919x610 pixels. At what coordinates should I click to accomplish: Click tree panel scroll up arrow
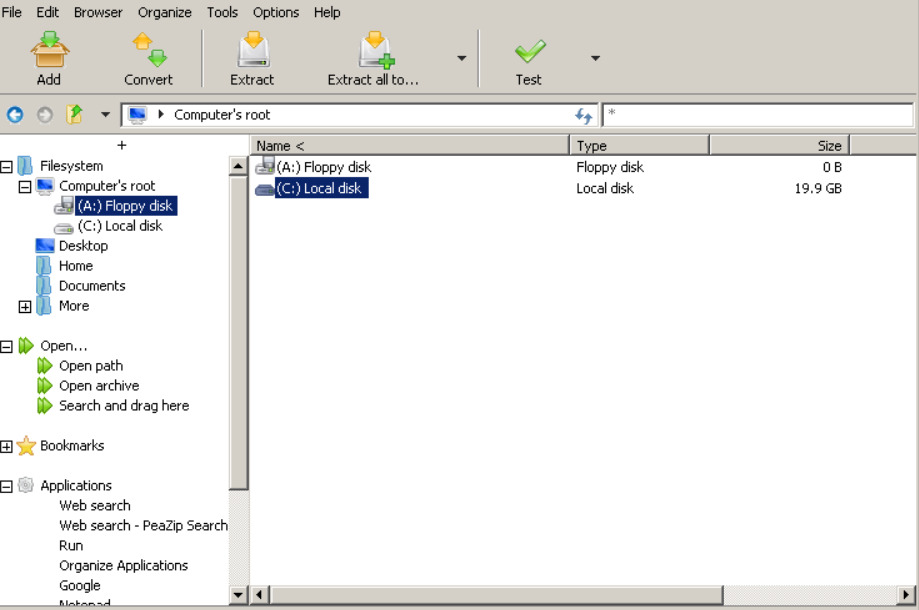point(238,166)
